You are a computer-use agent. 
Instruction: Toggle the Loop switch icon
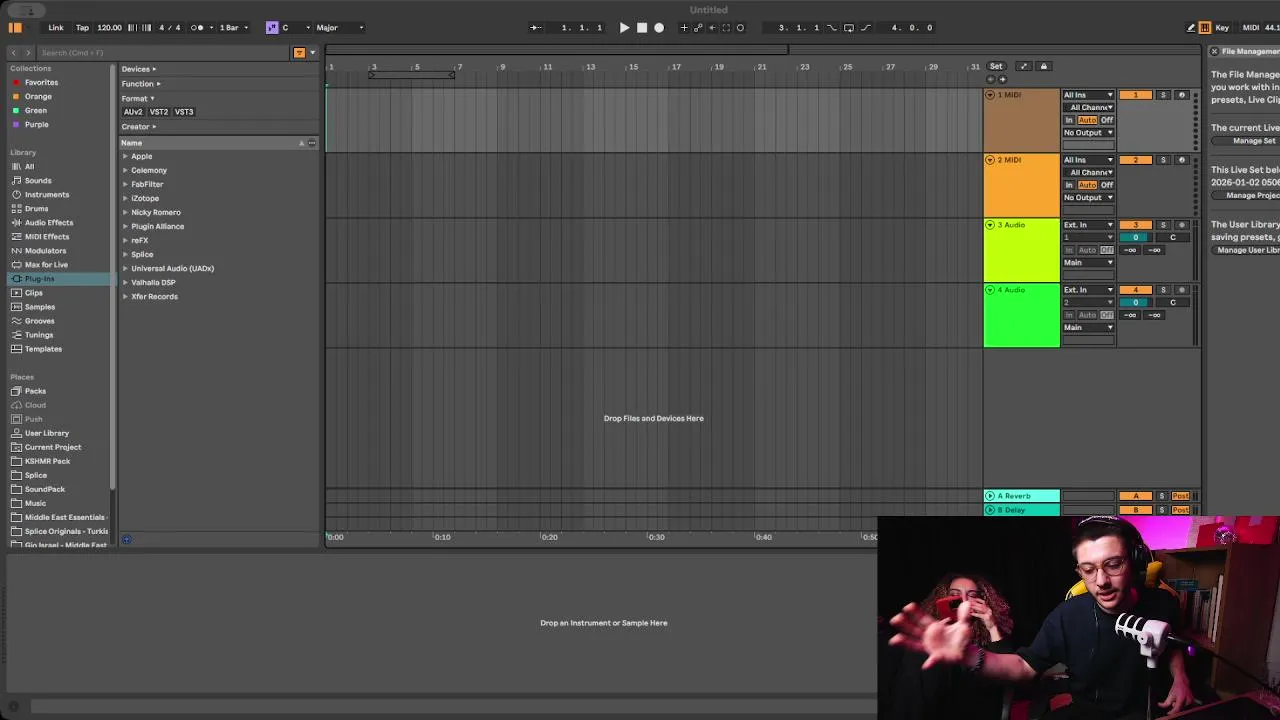849,28
